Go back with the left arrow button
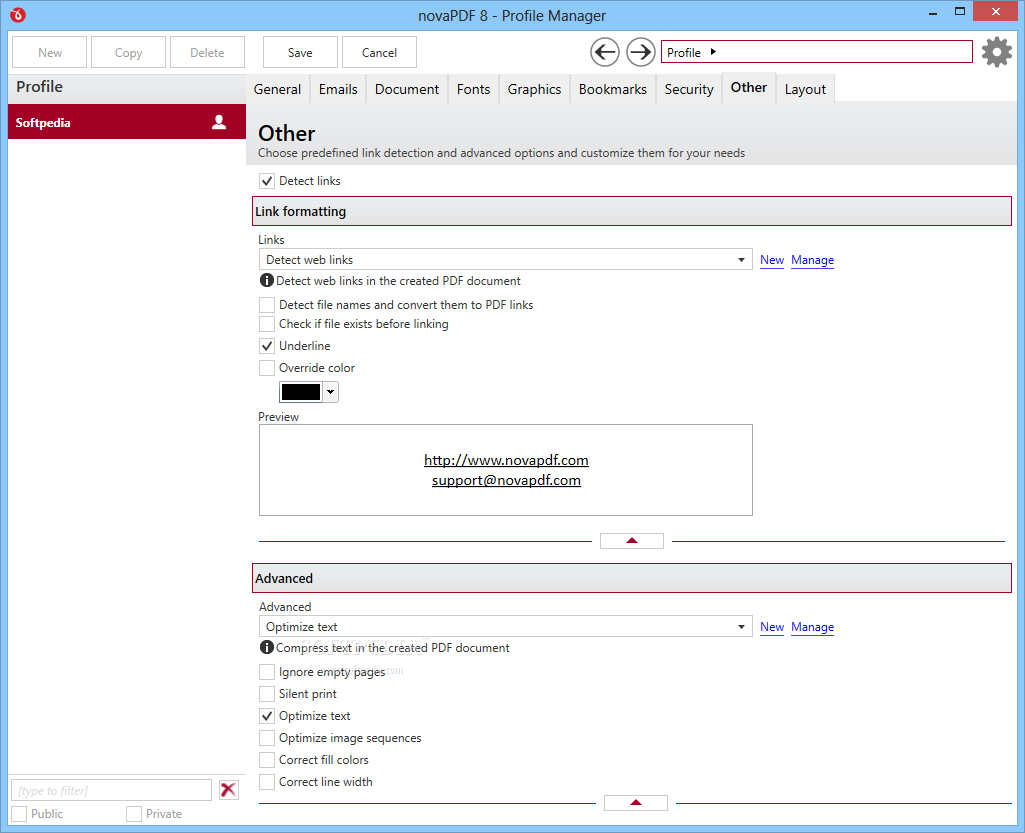 [605, 52]
